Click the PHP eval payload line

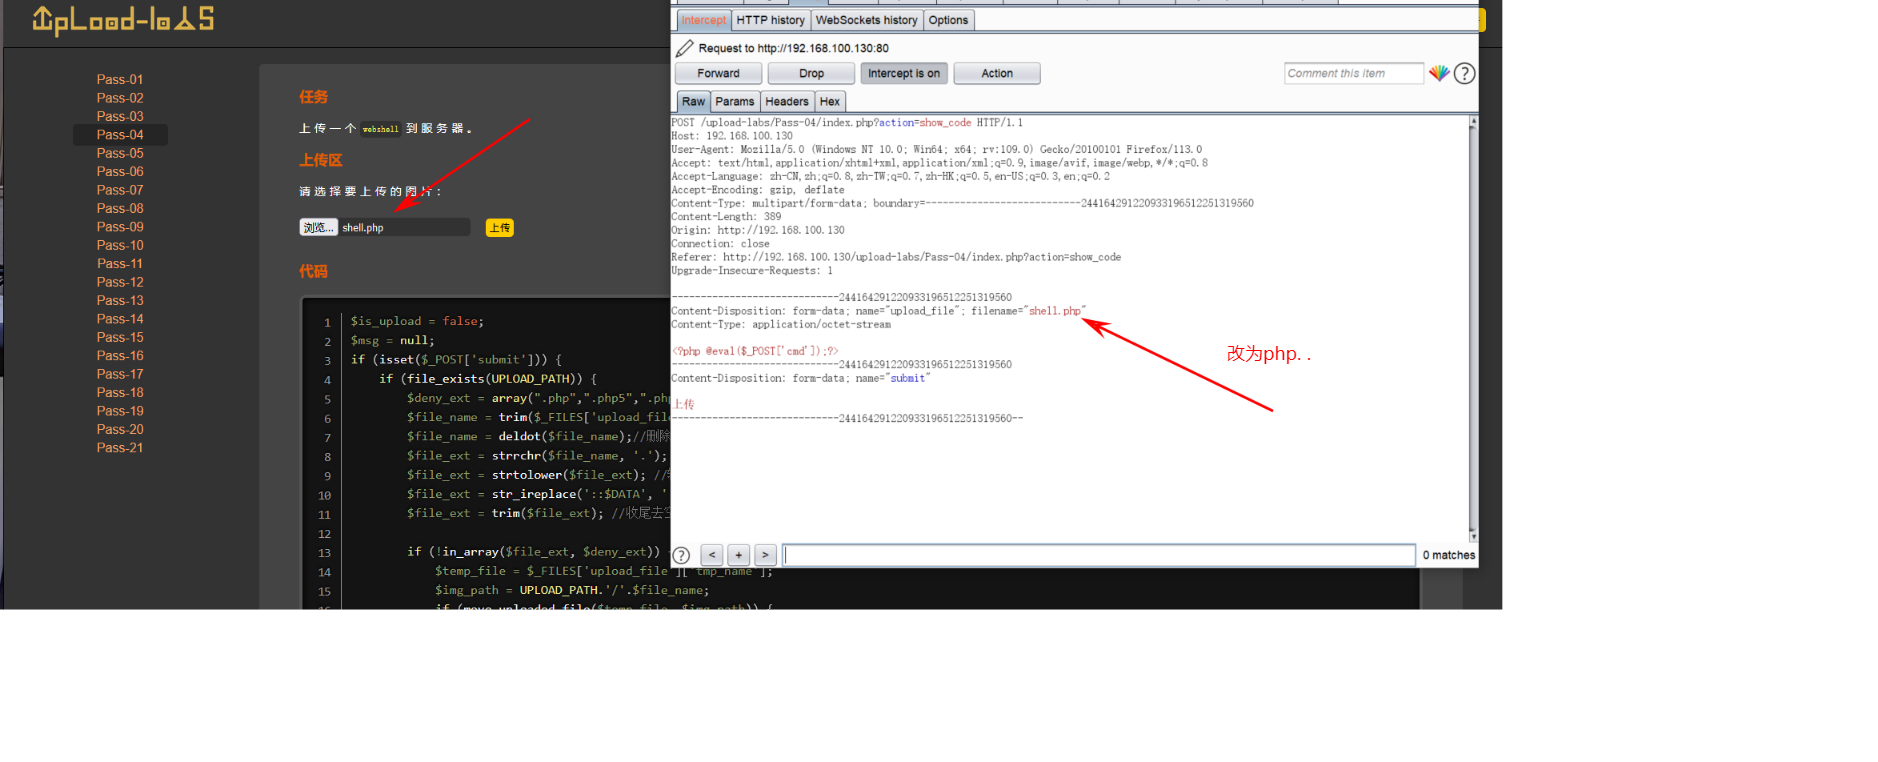pos(755,351)
